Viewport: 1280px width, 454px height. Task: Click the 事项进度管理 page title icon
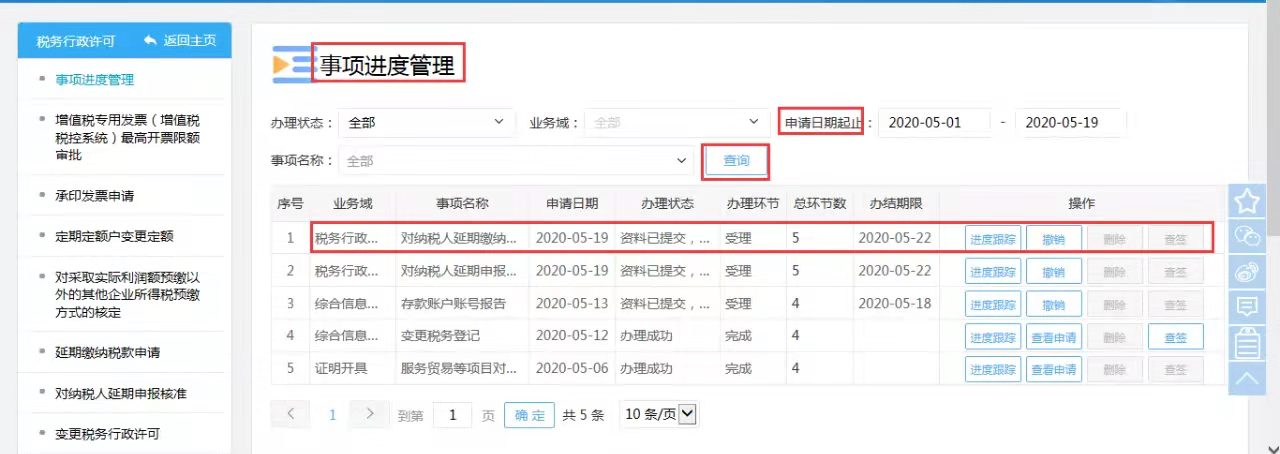(293, 65)
